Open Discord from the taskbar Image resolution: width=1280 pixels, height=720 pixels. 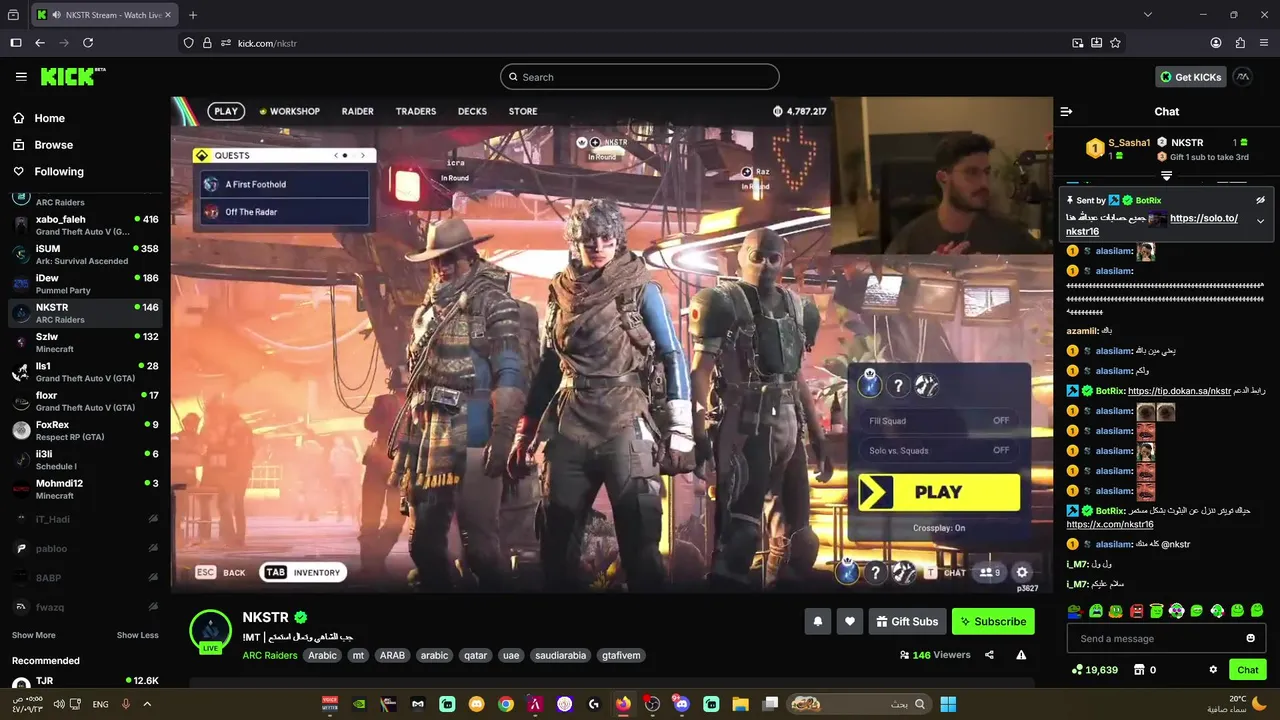(682, 704)
